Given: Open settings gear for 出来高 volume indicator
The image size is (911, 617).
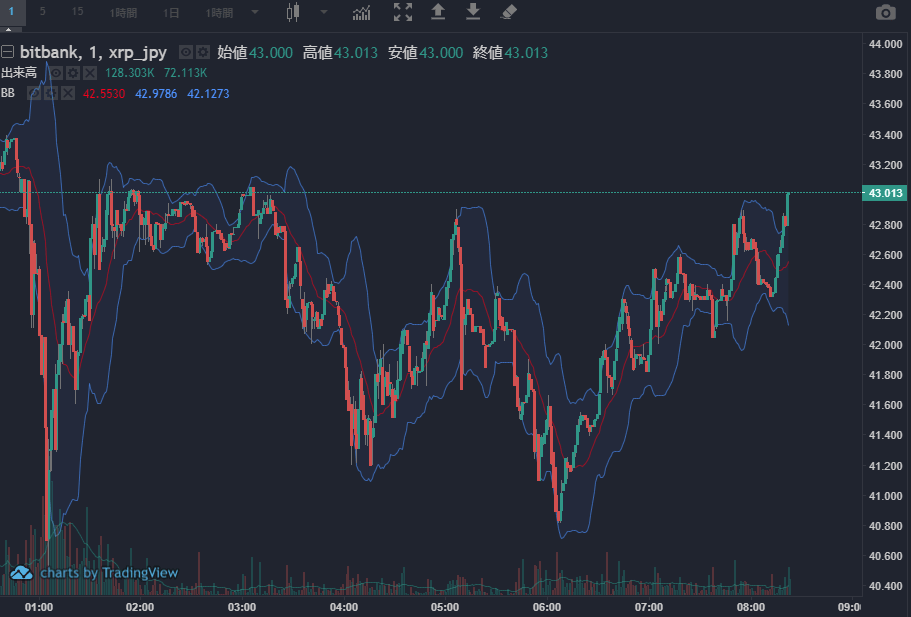Looking at the screenshot, I should click(x=73, y=73).
